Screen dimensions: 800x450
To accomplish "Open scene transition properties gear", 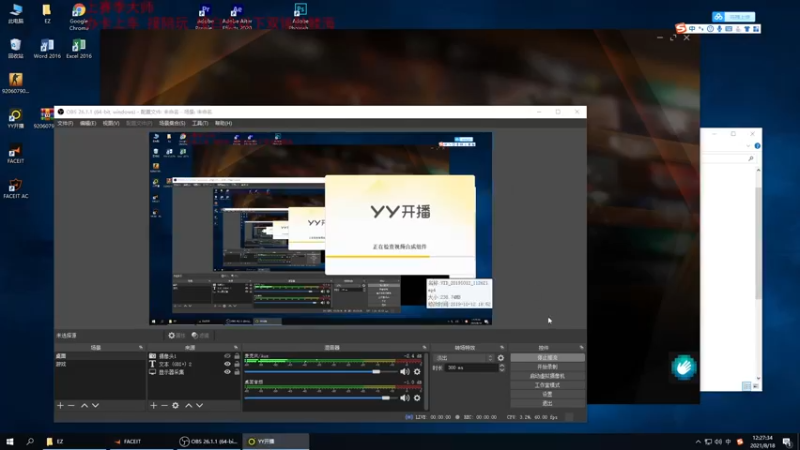I will click(501, 358).
